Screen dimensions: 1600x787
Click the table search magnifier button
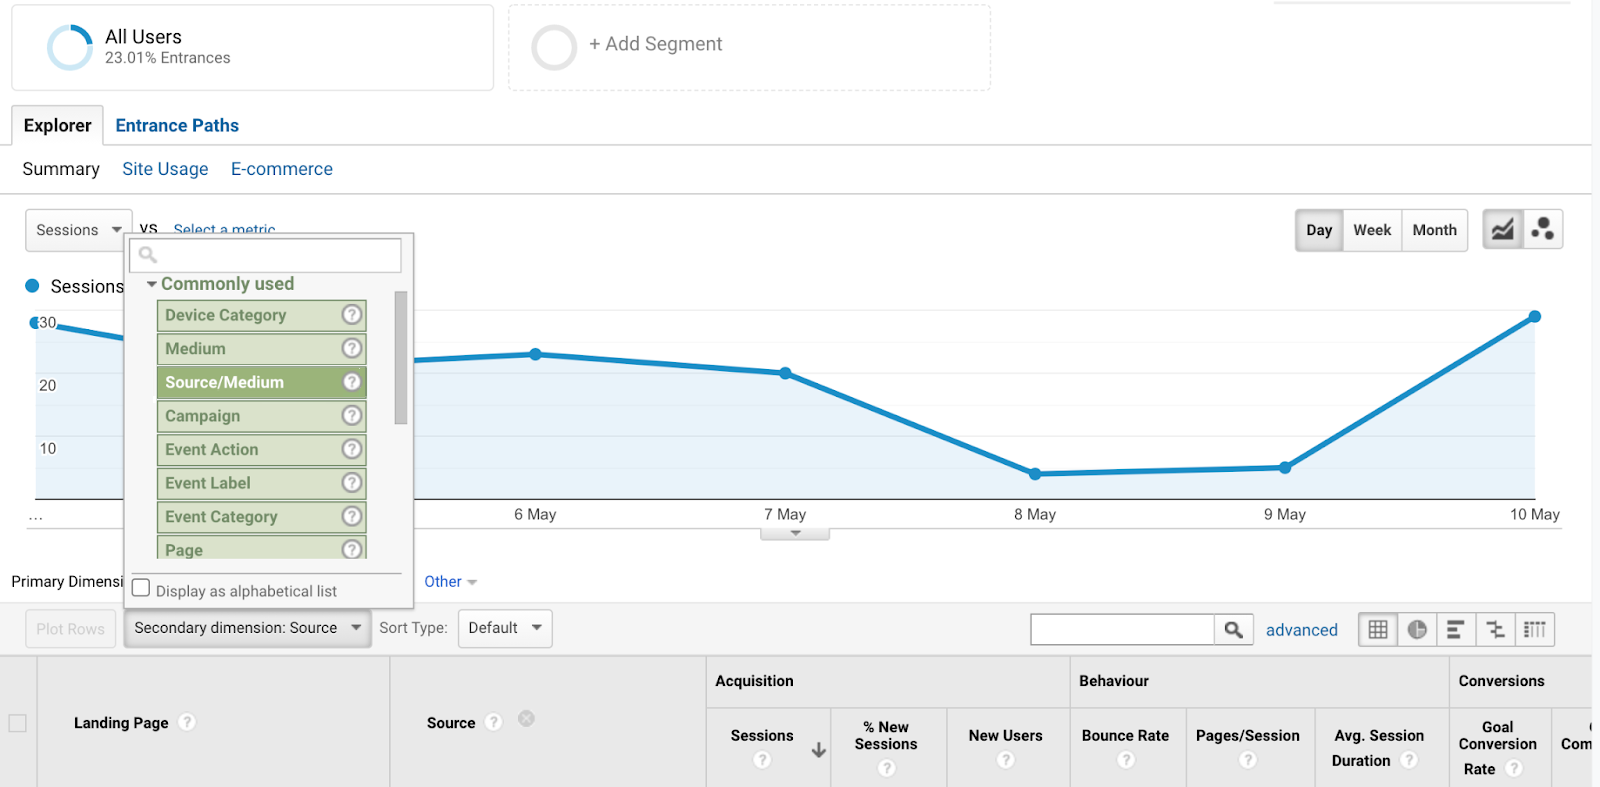1233,629
